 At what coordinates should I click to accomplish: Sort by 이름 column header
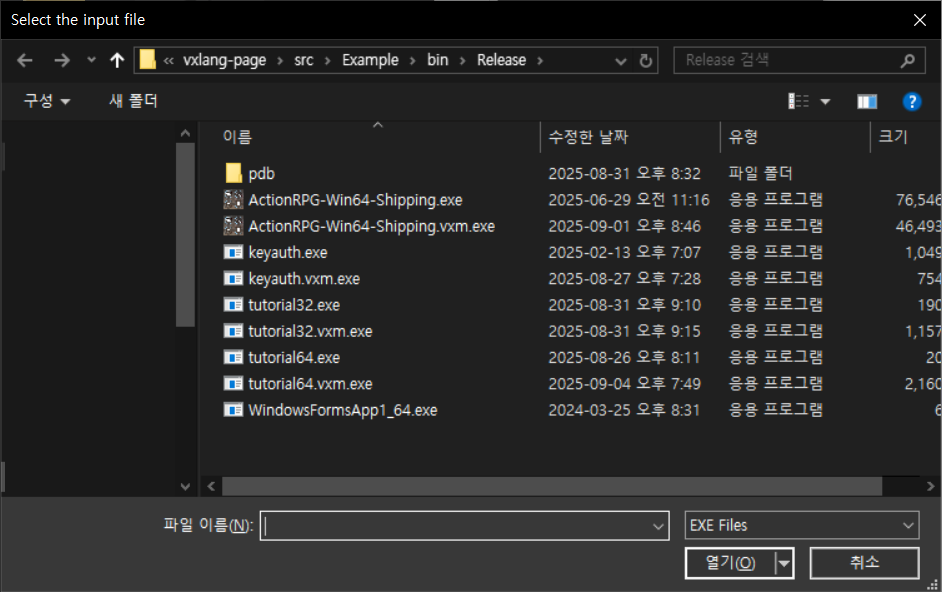point(237,137)
